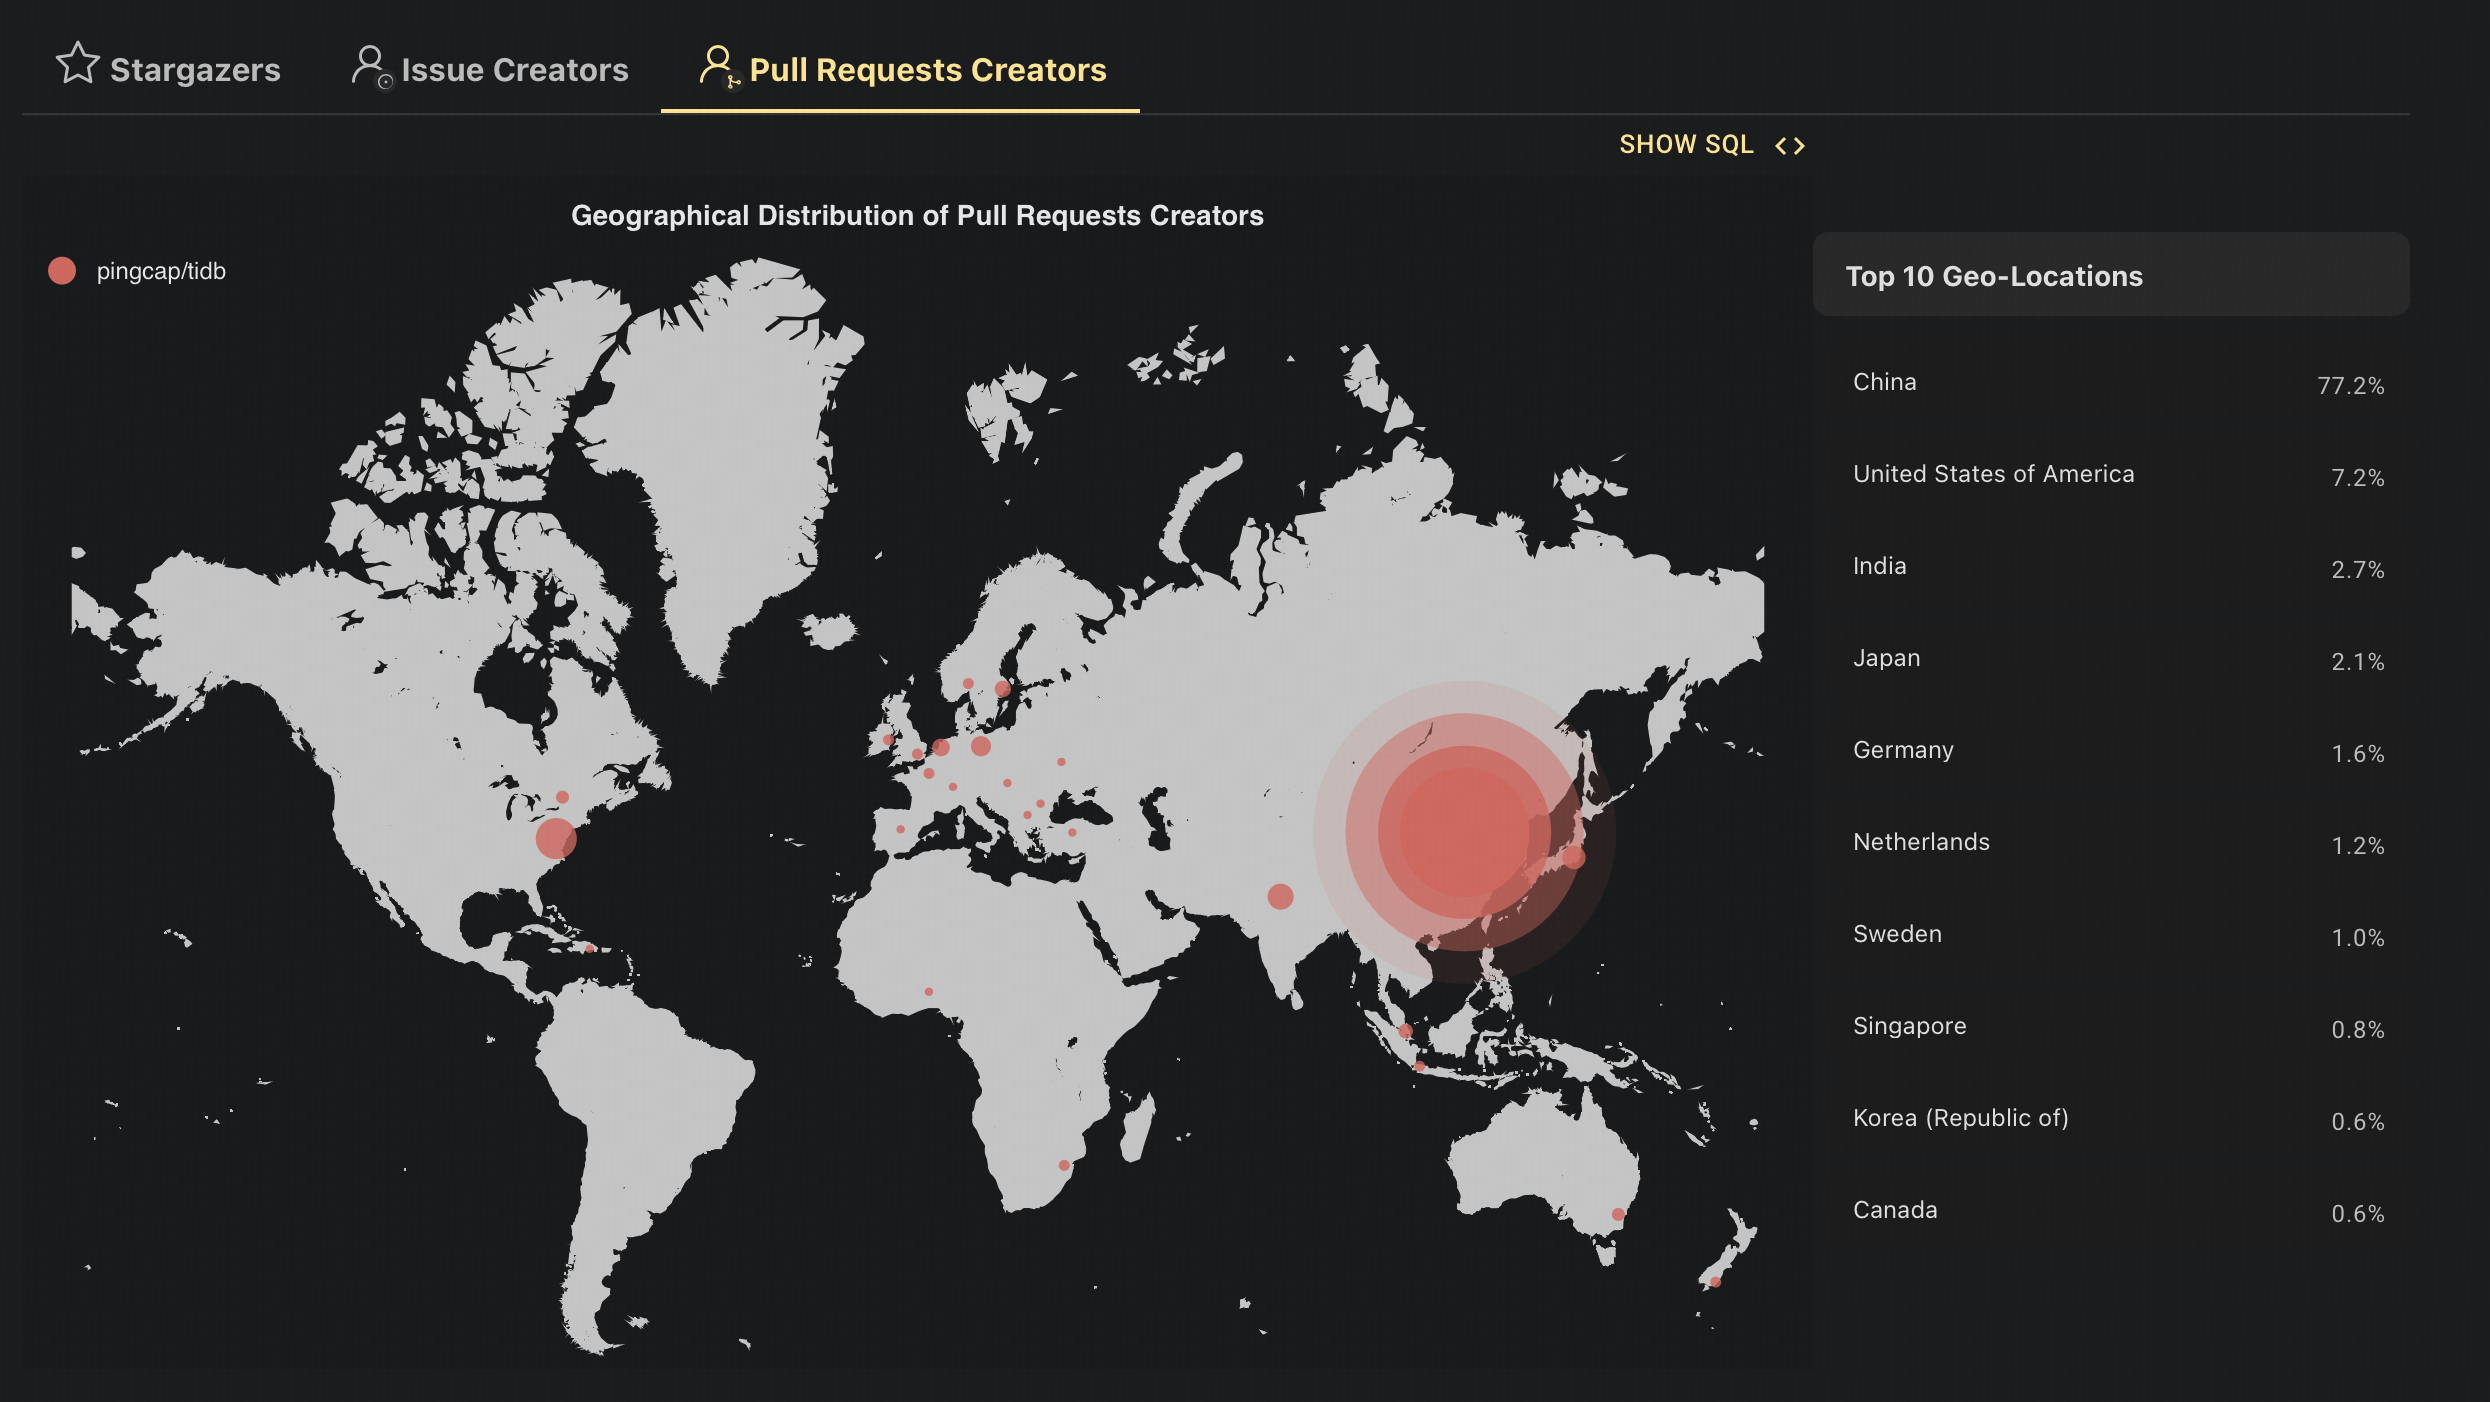Toggle the pingcap/tidb legend series

160,271
